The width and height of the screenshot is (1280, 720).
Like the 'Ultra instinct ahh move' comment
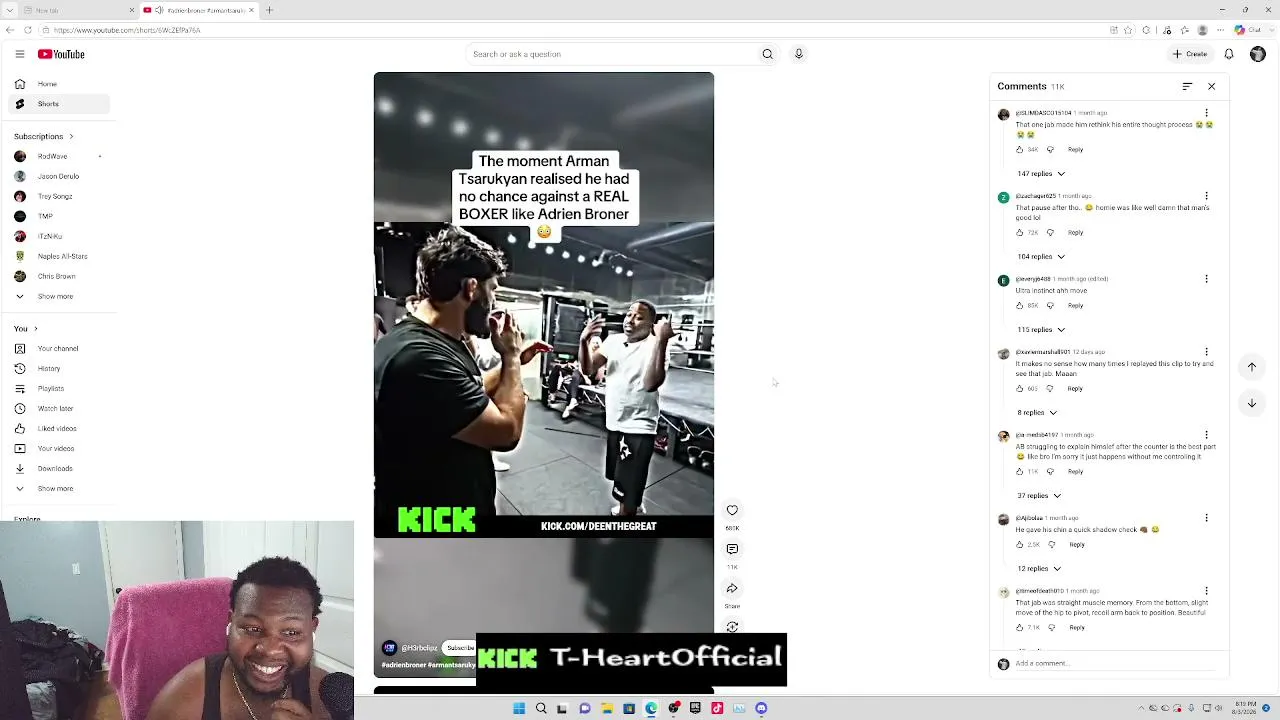click(x=1020, y=306)
